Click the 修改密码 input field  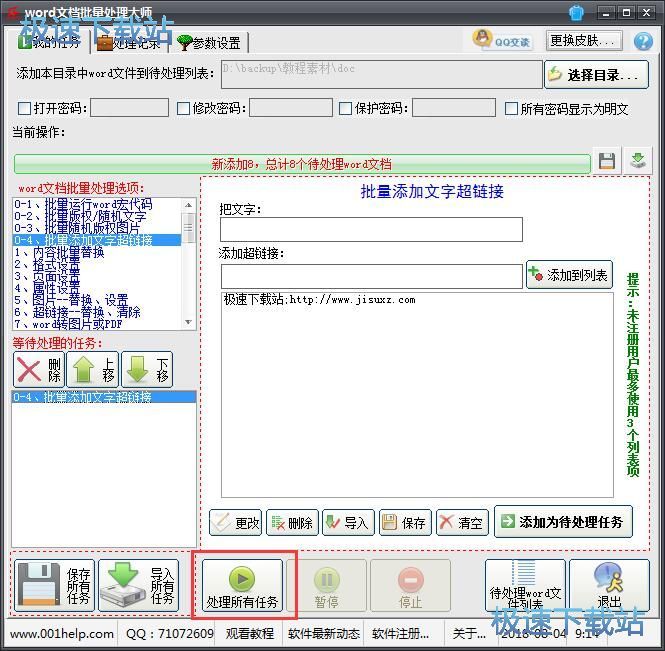[x=291, y=108]
